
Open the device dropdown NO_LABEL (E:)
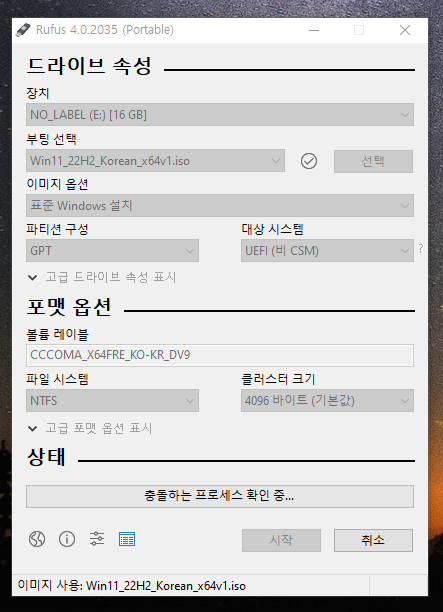click(x=220, y=114)
